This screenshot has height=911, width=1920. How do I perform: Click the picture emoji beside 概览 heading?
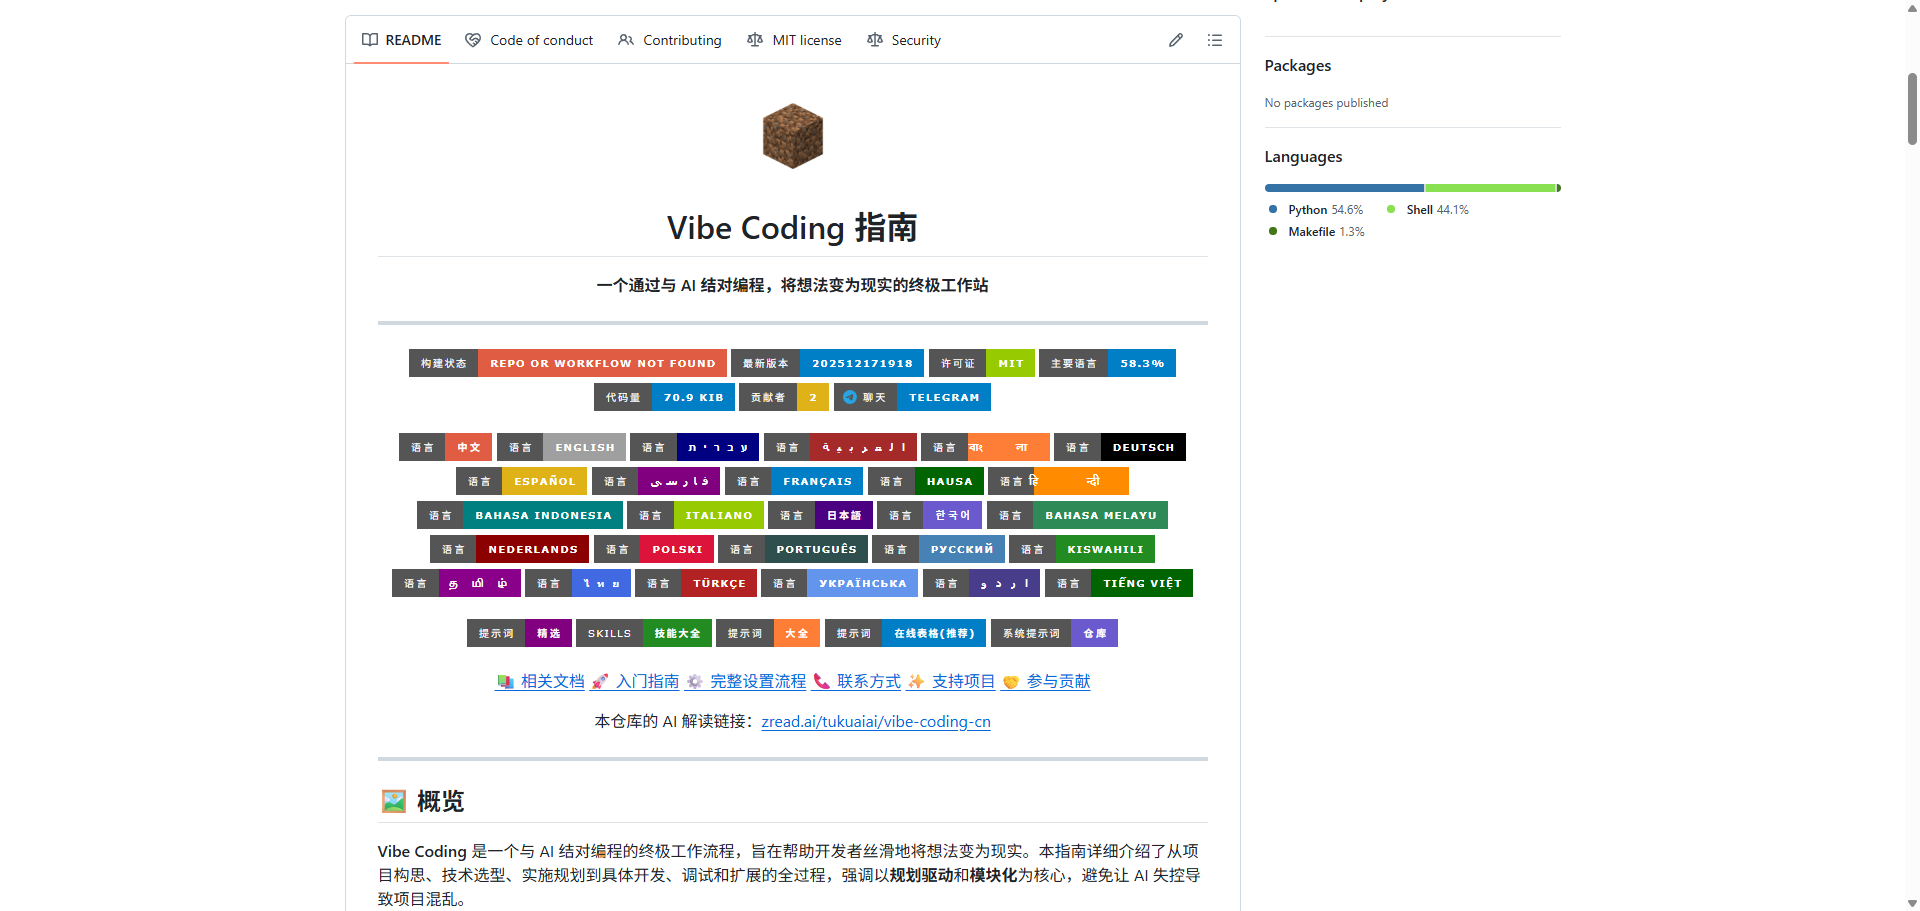click(x=394, y=801)
